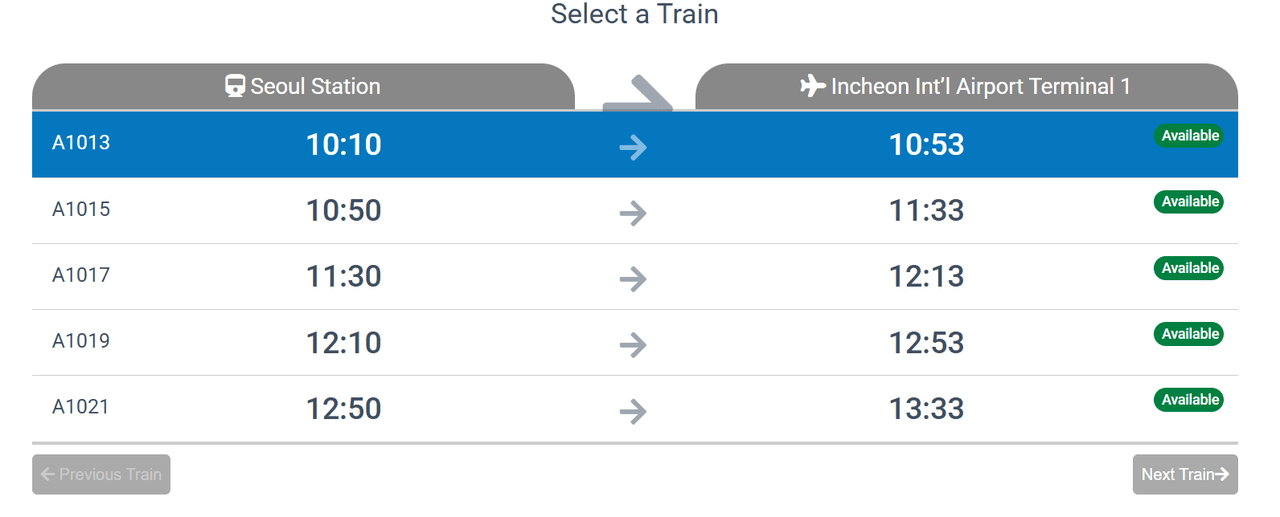Click the large gray arrow between stations
This screenshot has height=517, width=1280.
click(x=636, y=94)
